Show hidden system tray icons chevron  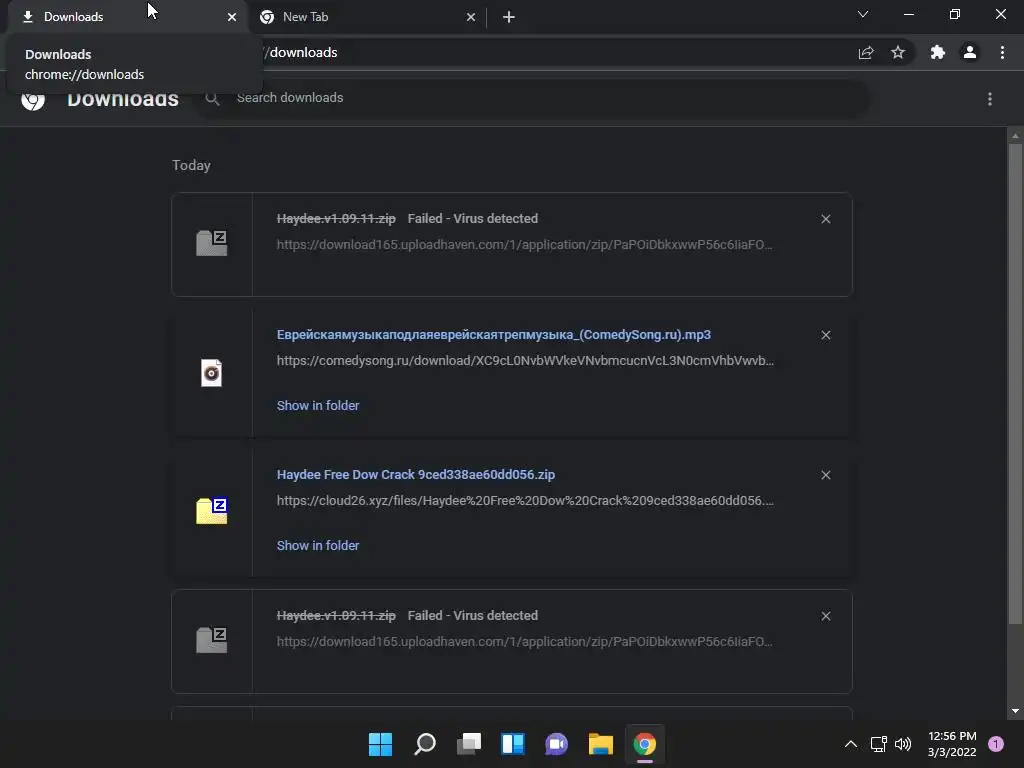point(851,744)
